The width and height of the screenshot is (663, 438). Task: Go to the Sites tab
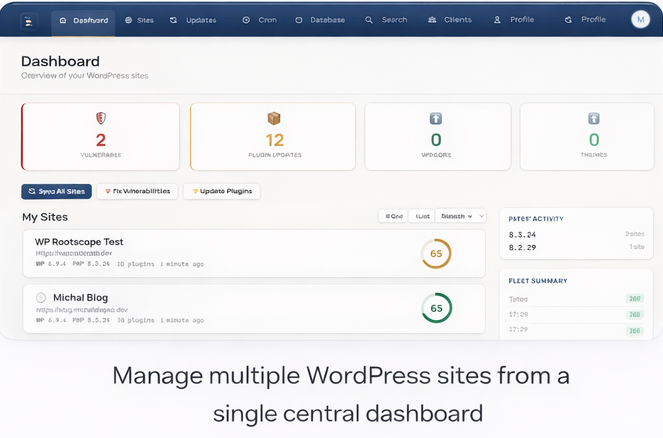coord(140,20)
